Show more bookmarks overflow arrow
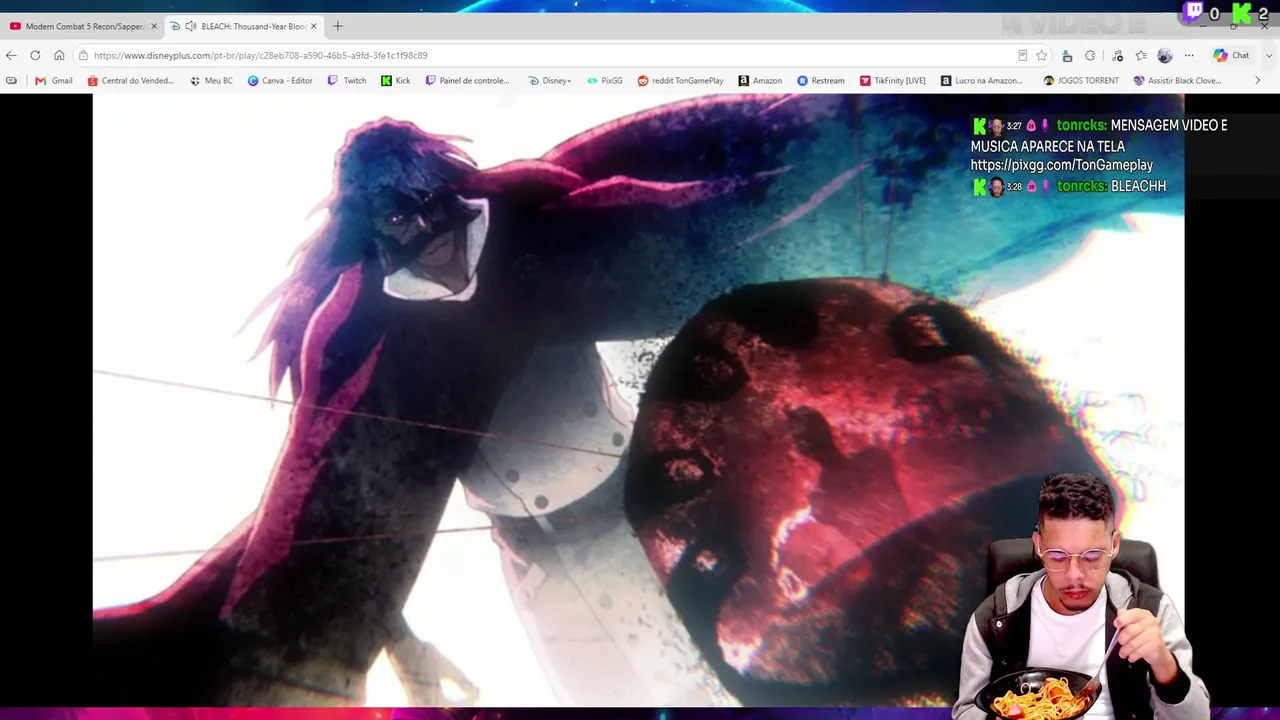The image size is (1280, 720). click(1258, 80)
